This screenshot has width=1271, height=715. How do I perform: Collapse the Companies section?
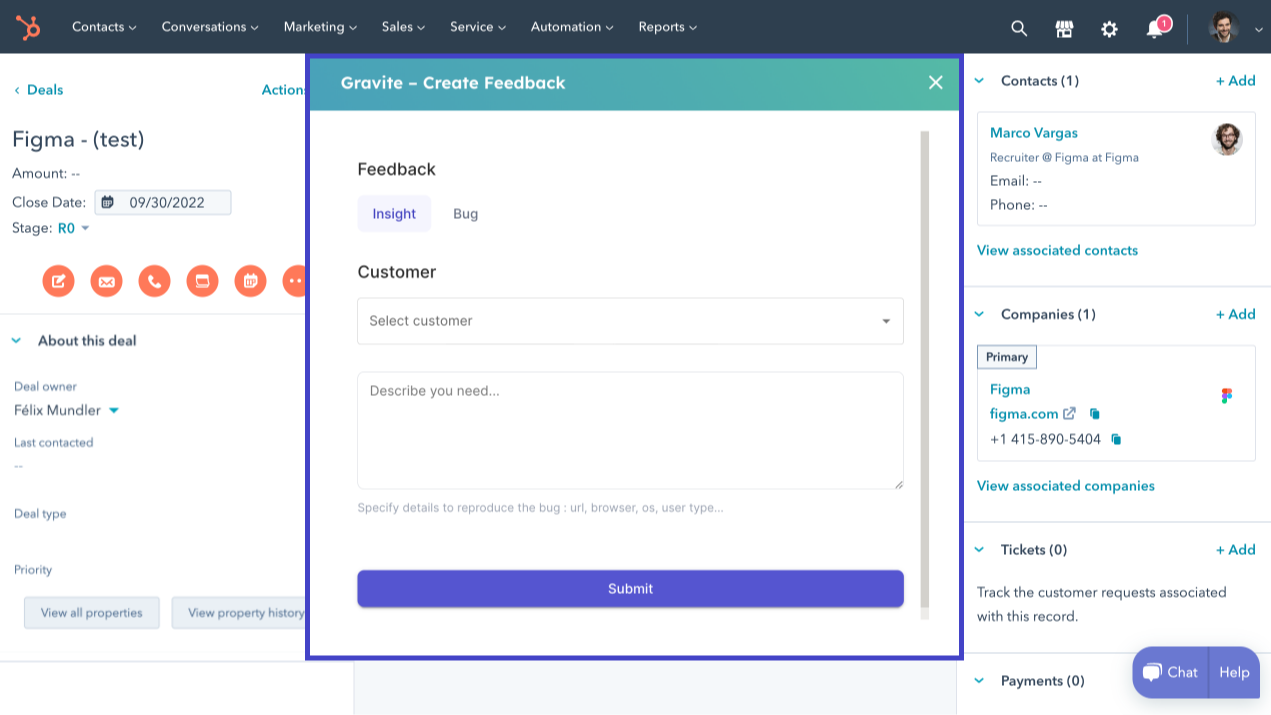pos(979,314)
